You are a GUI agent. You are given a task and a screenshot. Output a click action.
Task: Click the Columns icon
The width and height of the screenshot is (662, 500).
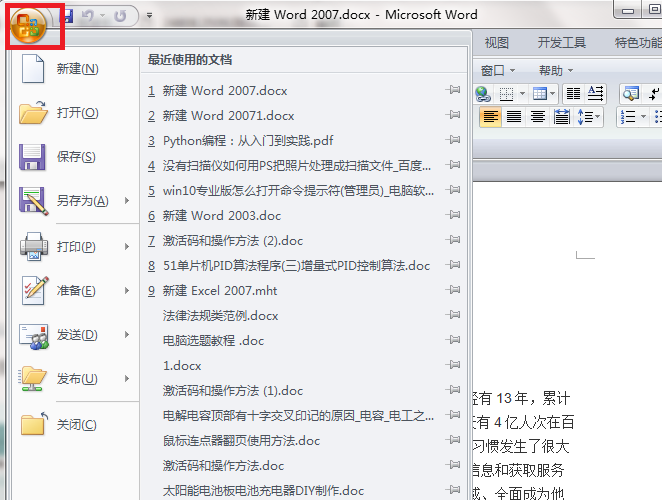(573, 94)
